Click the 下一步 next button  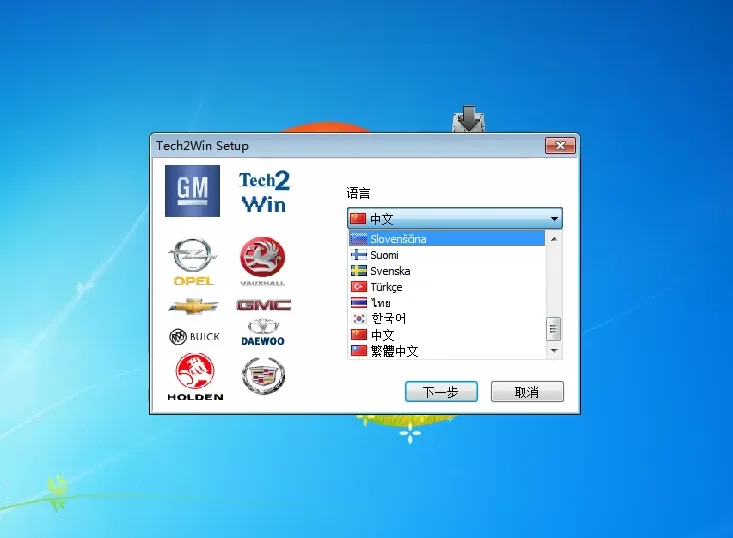pyautogui.click(x=441, y=392)
